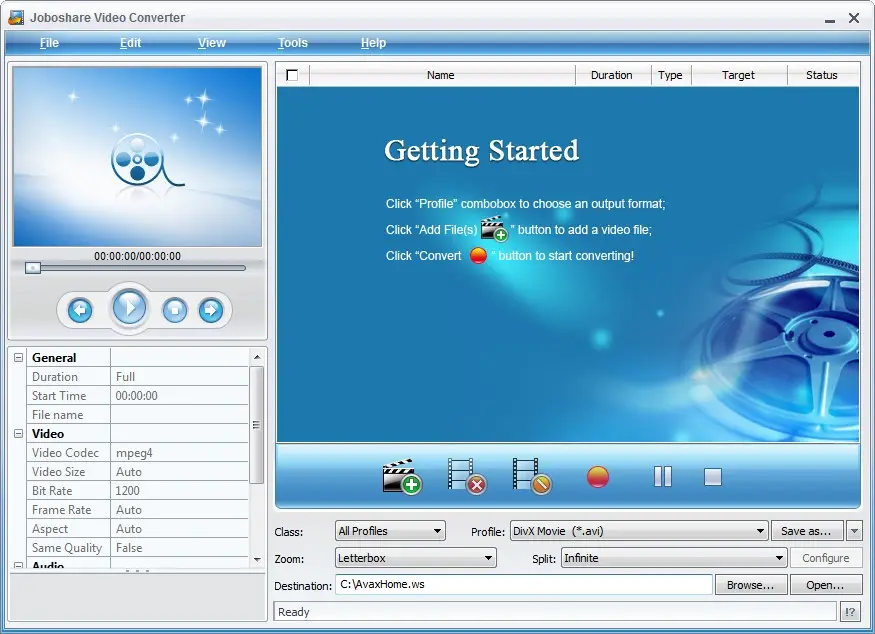875x634 pixels.
Task: Open the Profile combobox DivX Movie (*.avi)
Action: pyautogui.click(x=639, y=531)
